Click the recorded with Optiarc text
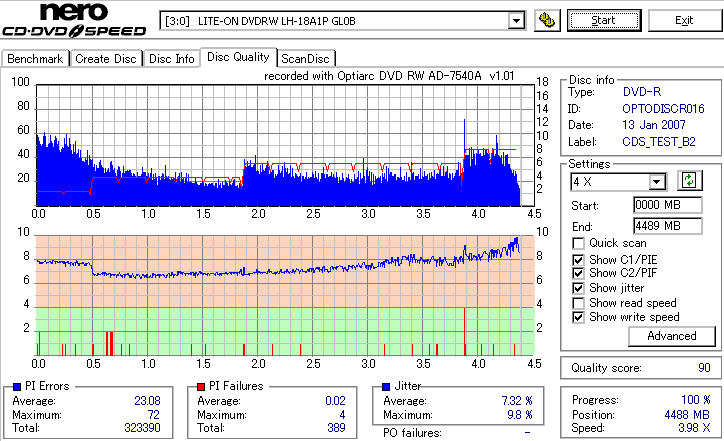The width and height of the screenshot is (724, 441). pos(389,76)
